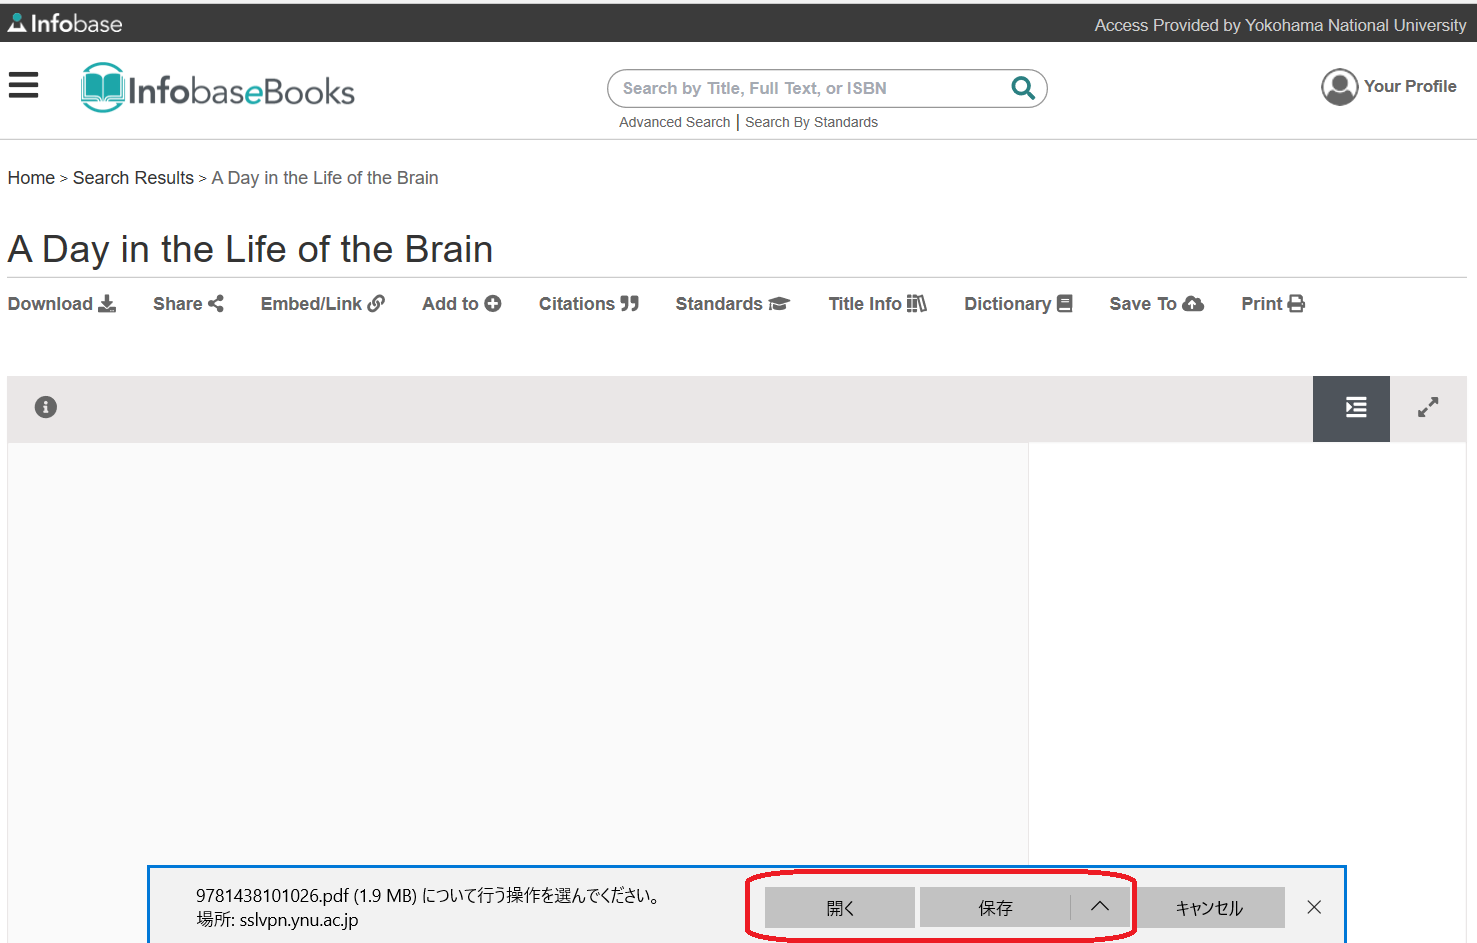Click 保存 to save the PDF

pos(995,908)
